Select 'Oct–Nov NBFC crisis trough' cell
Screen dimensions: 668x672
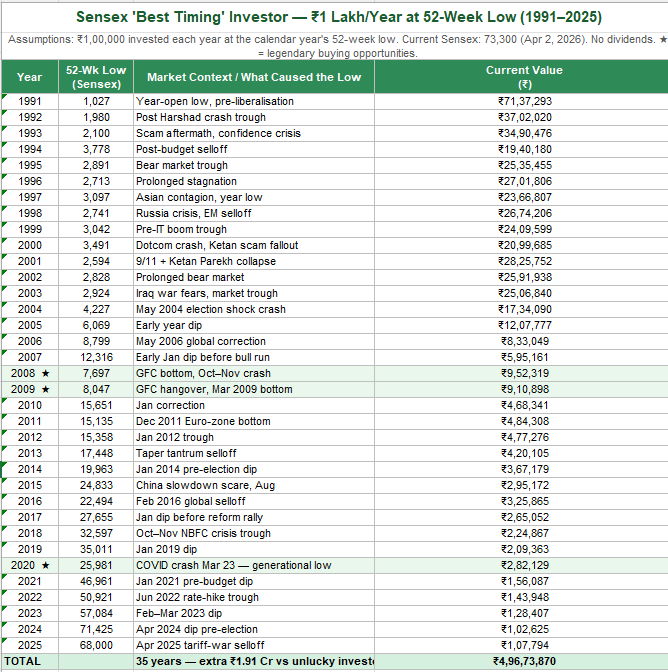click(x=254, y=533)
